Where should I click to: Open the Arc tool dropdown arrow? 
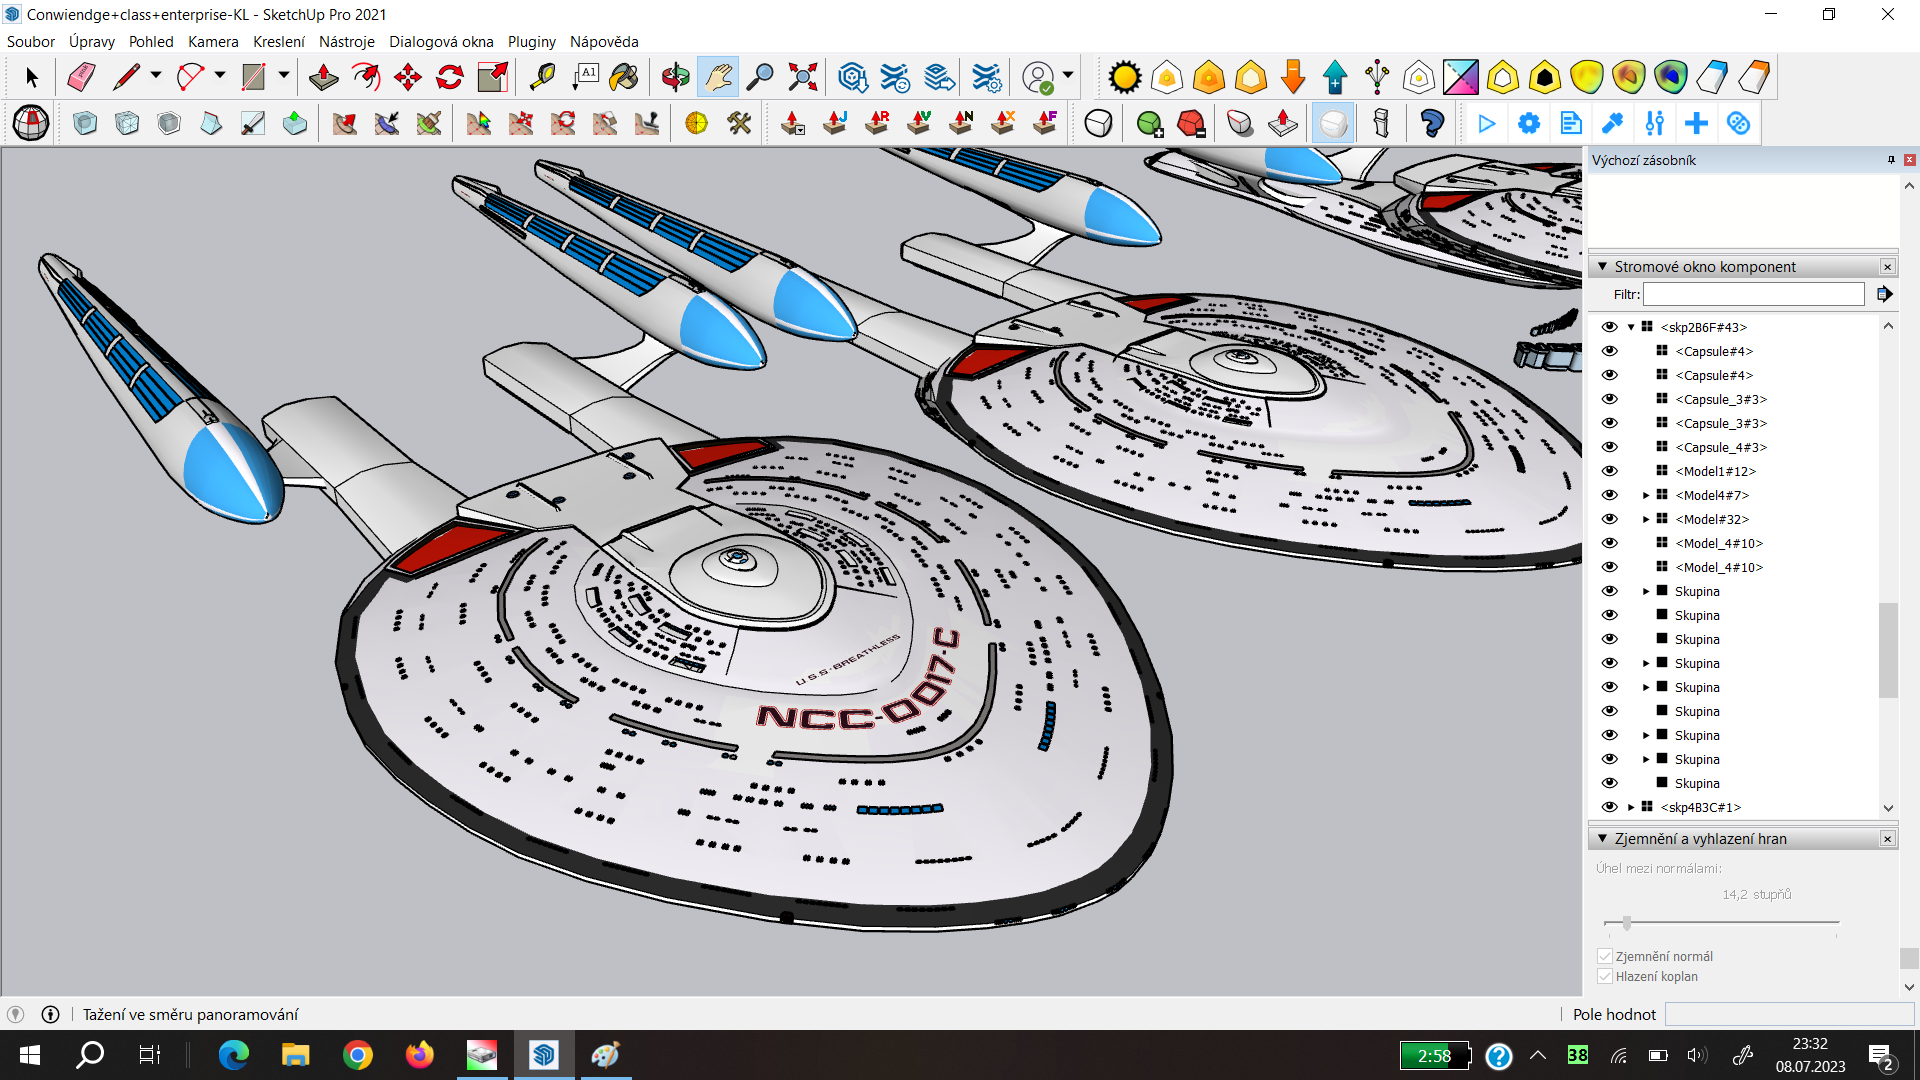coord(220,76)
